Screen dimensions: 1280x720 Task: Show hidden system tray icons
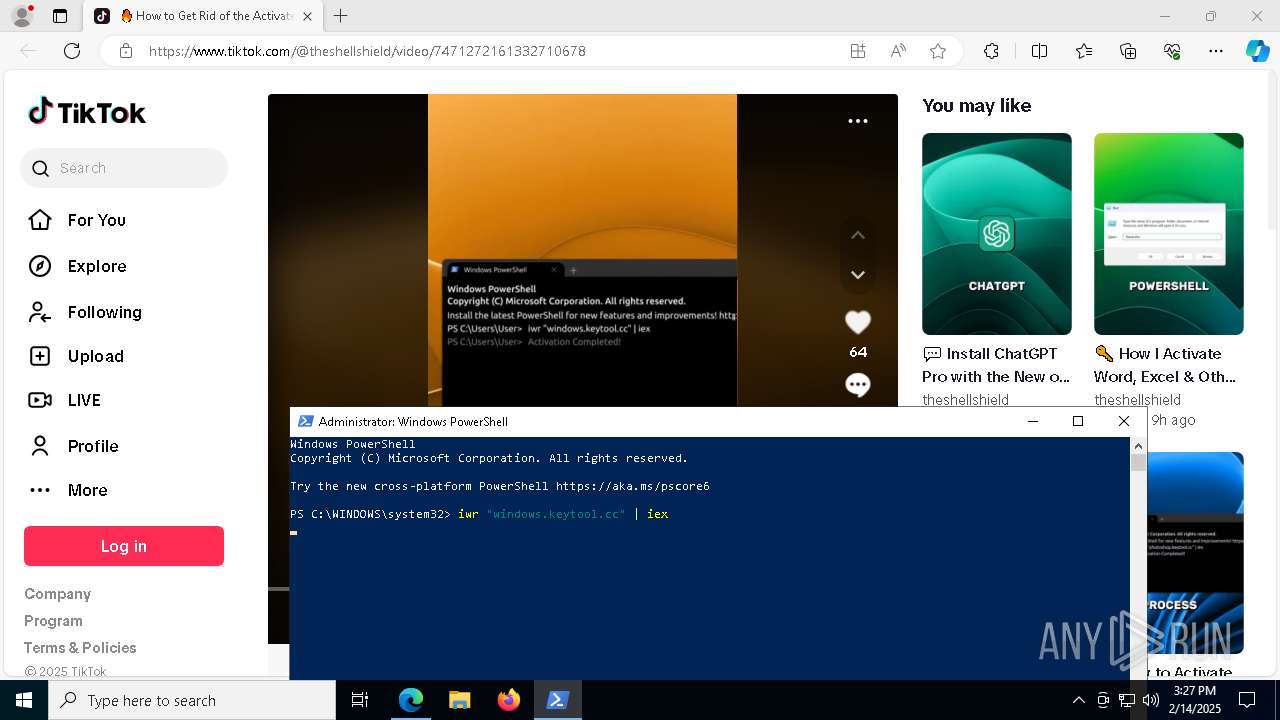[1078, 700]
